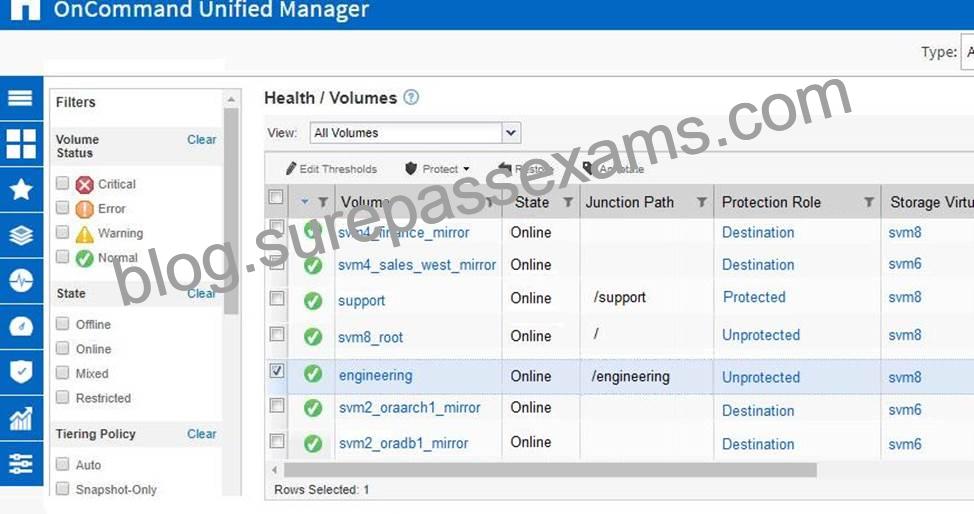974x514 pixels.
Task: Click the help icon beside Health / Volumes
Action: [x=411, y=97]
